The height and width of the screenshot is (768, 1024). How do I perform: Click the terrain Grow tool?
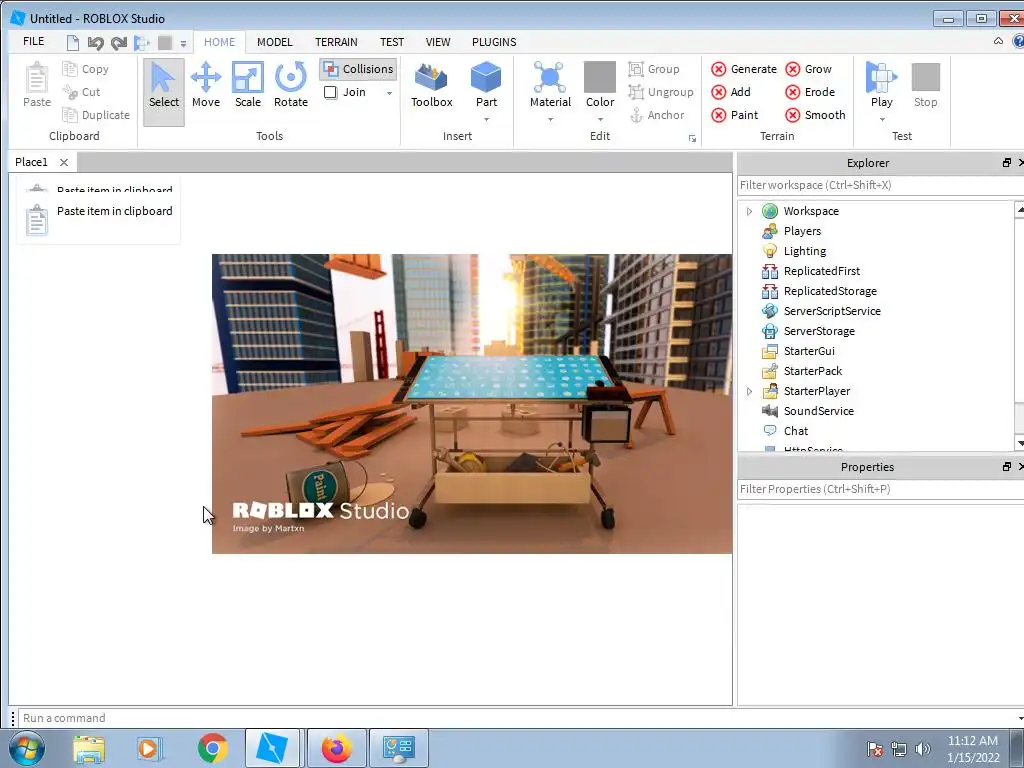click(808, 69)
